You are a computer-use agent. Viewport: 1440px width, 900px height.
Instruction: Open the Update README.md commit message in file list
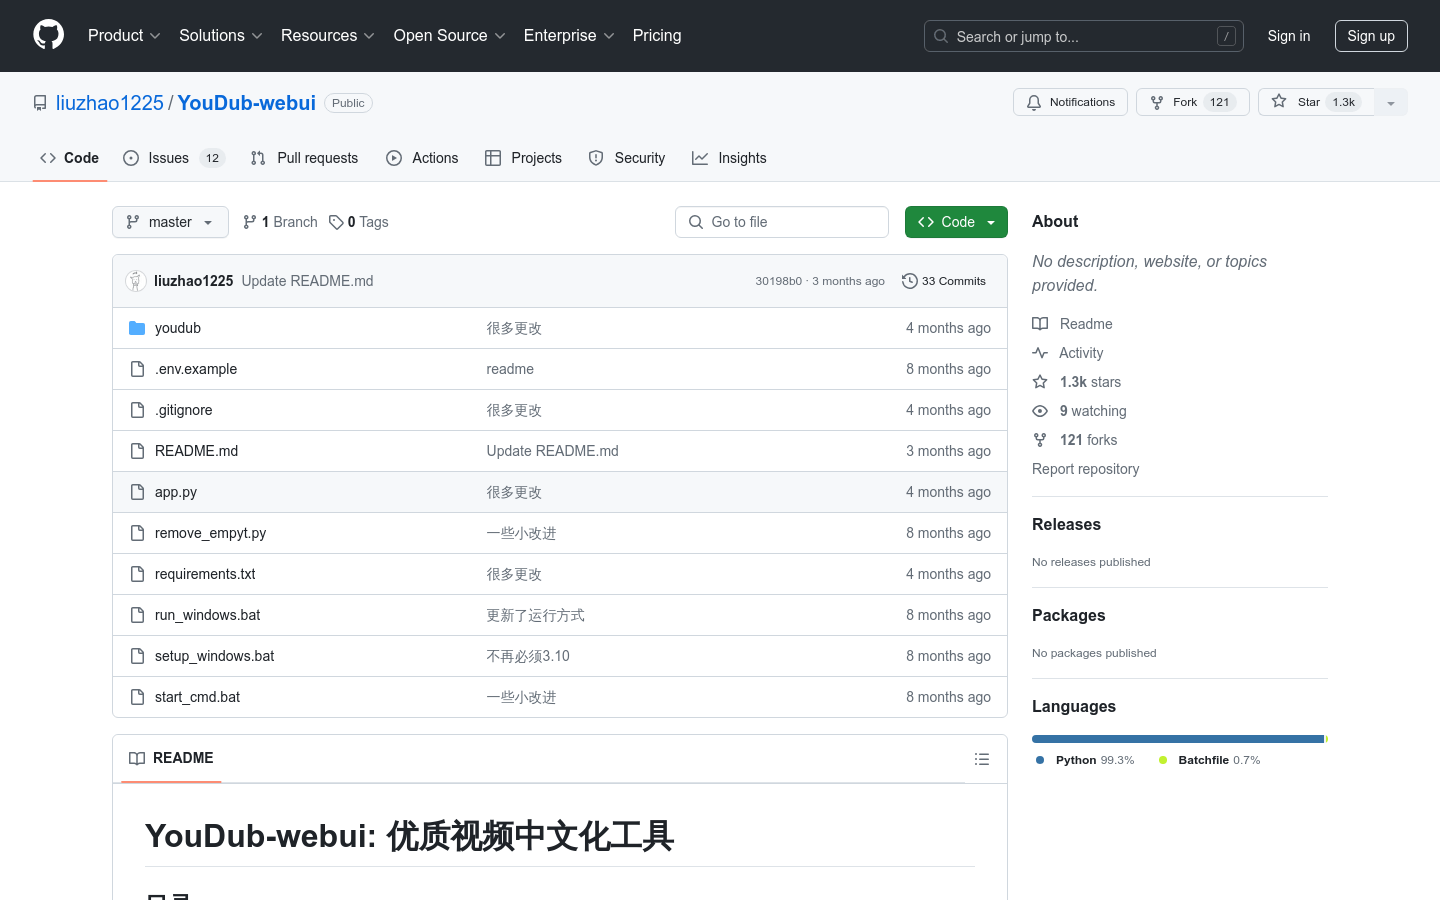tap(552, 451)
